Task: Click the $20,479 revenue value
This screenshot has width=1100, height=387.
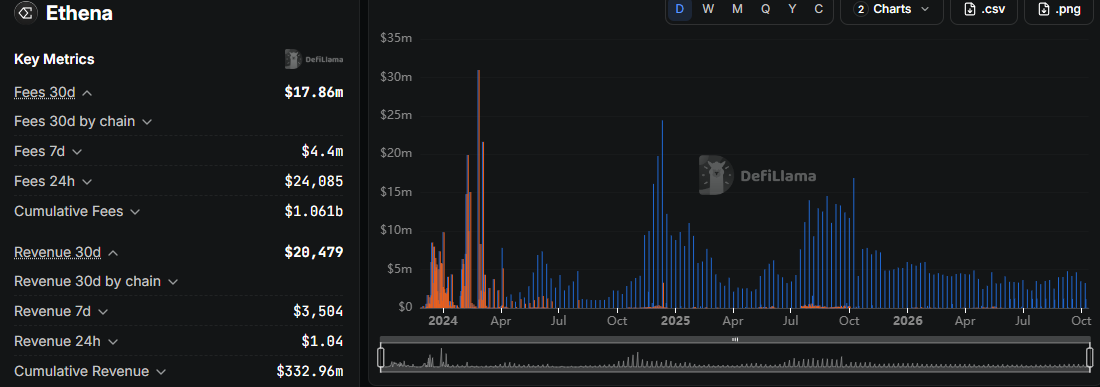Action: point(314,252)
